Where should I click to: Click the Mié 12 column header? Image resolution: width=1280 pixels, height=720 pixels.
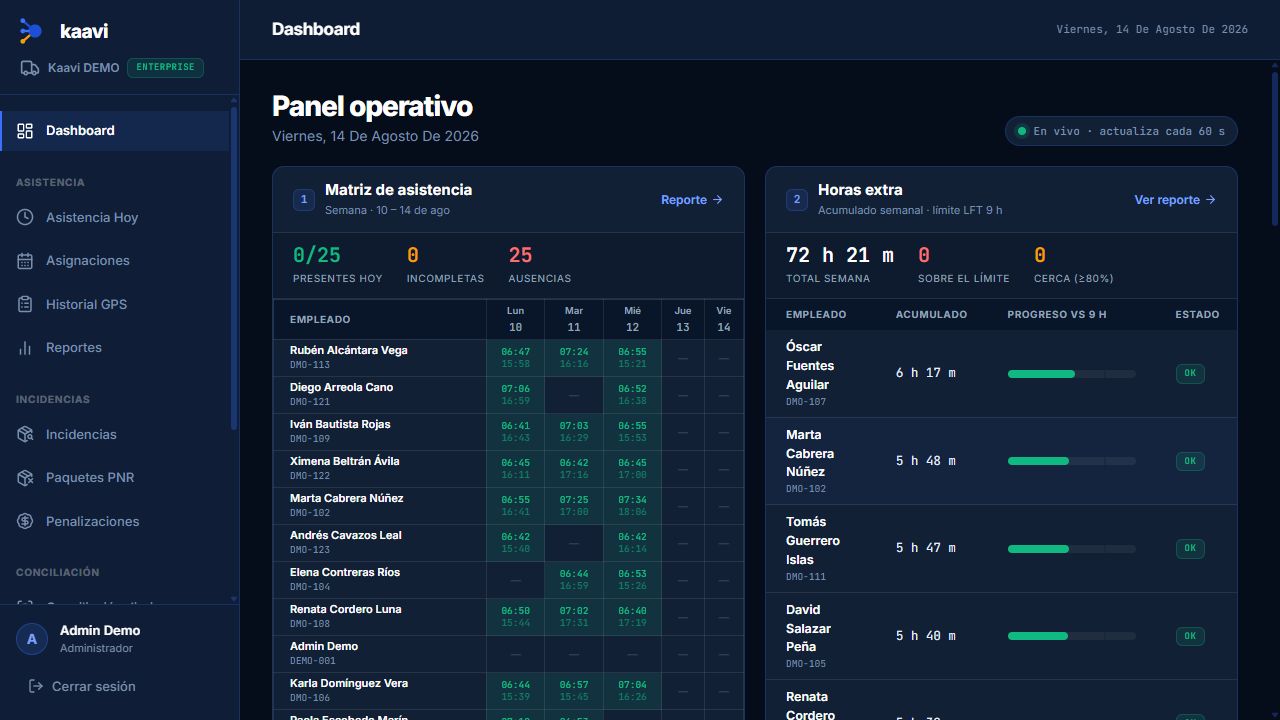(632, 320)
